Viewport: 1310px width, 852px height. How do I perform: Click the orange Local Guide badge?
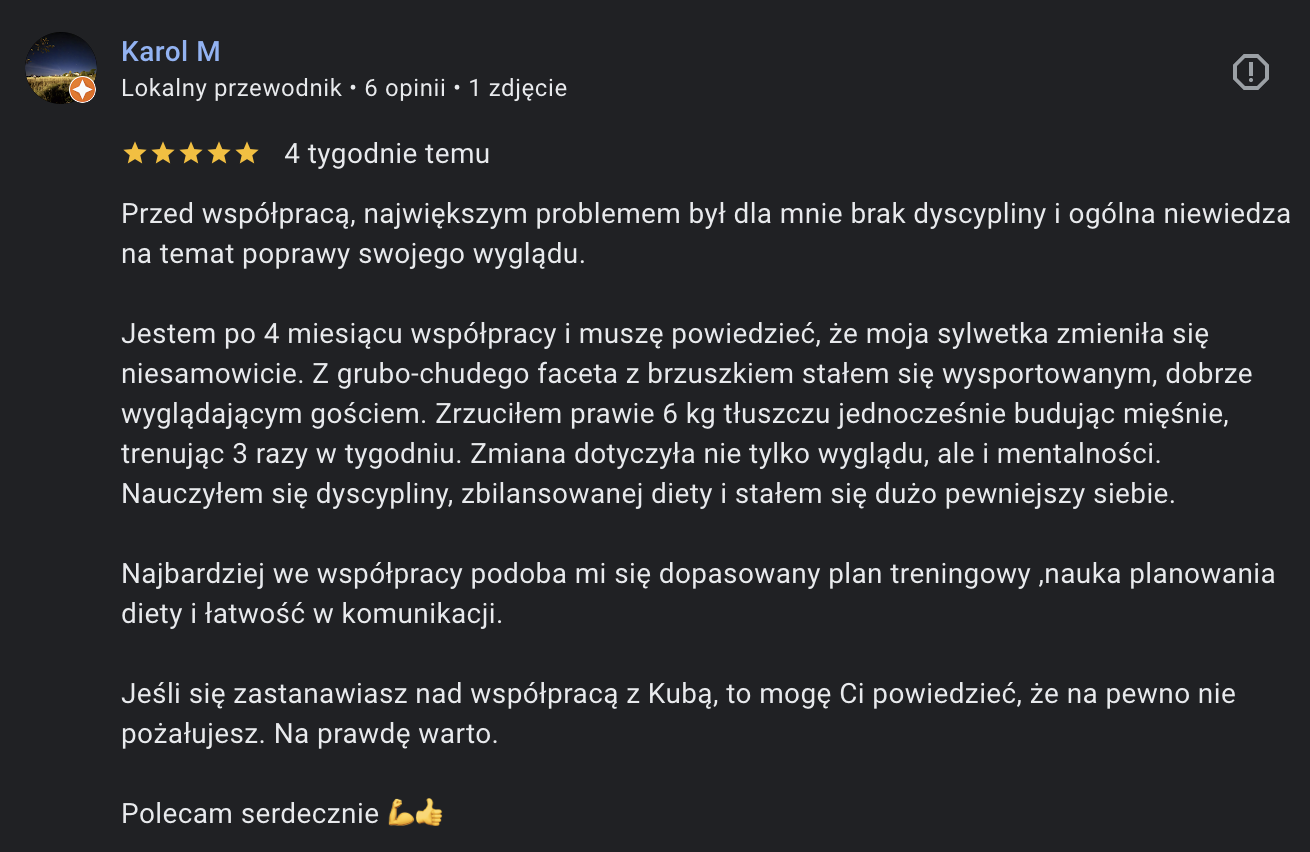83,91
